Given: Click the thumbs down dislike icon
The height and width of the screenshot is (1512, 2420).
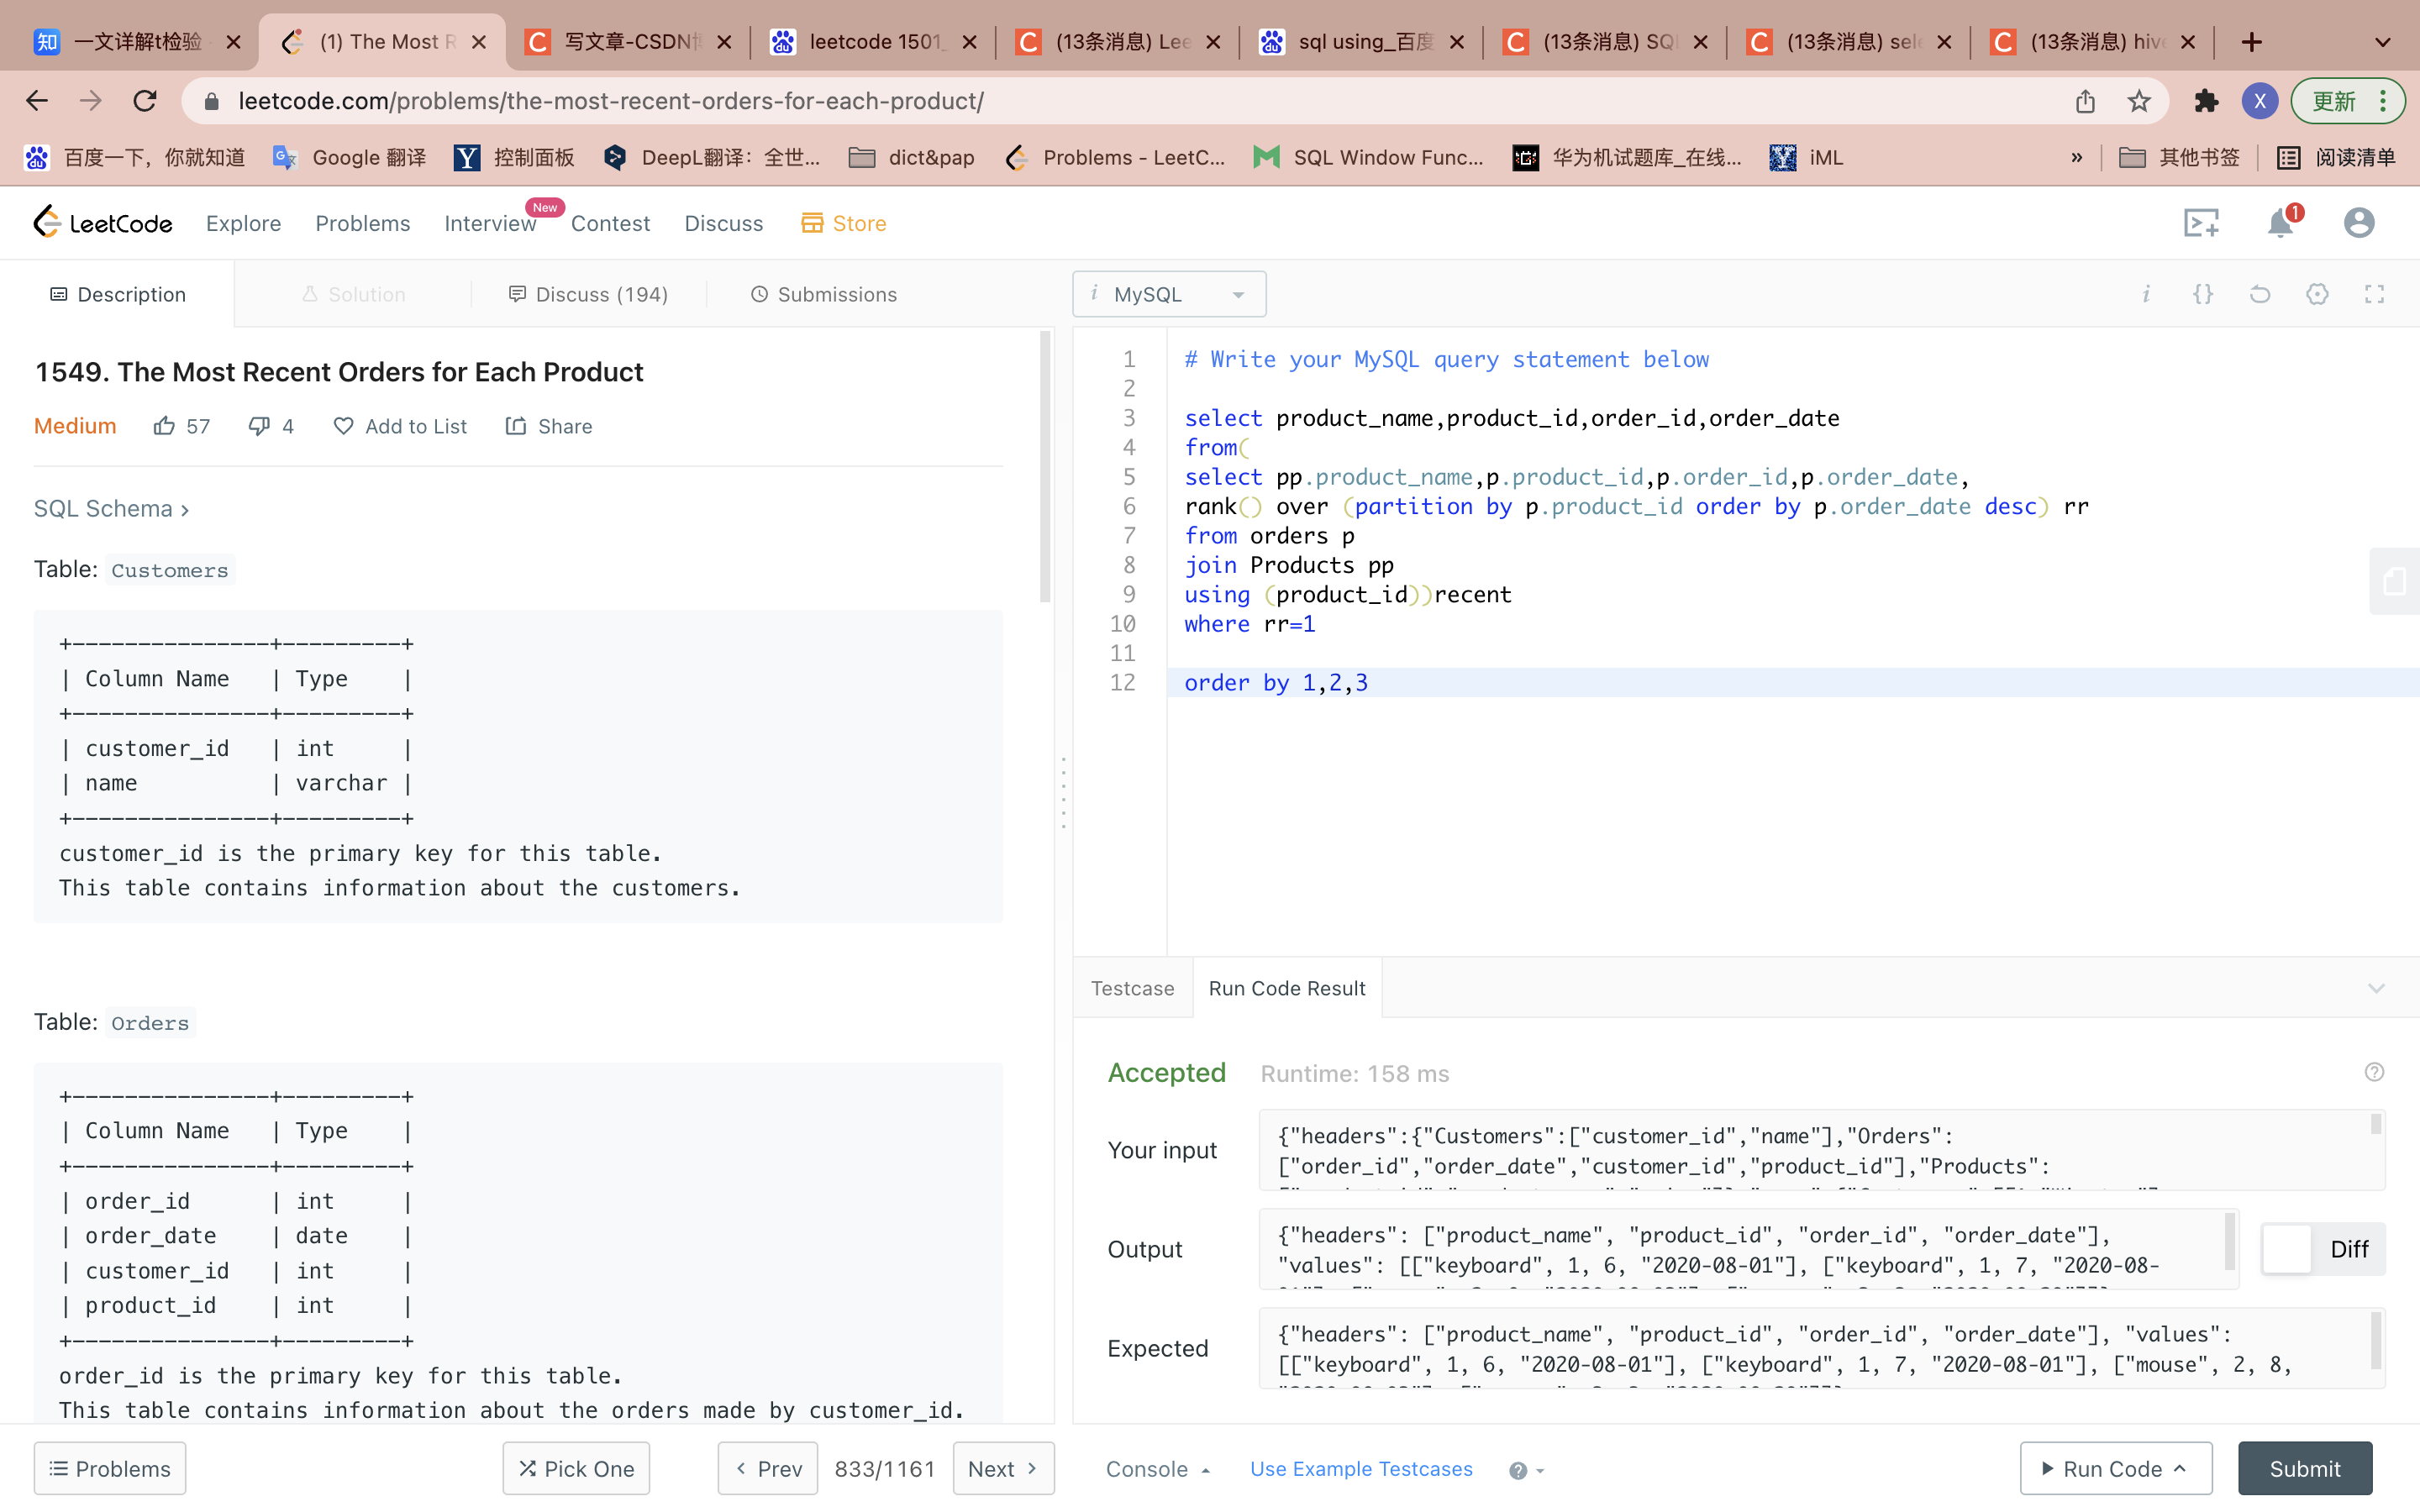Looking at the screenshot, I should click(x=259, y=426).
